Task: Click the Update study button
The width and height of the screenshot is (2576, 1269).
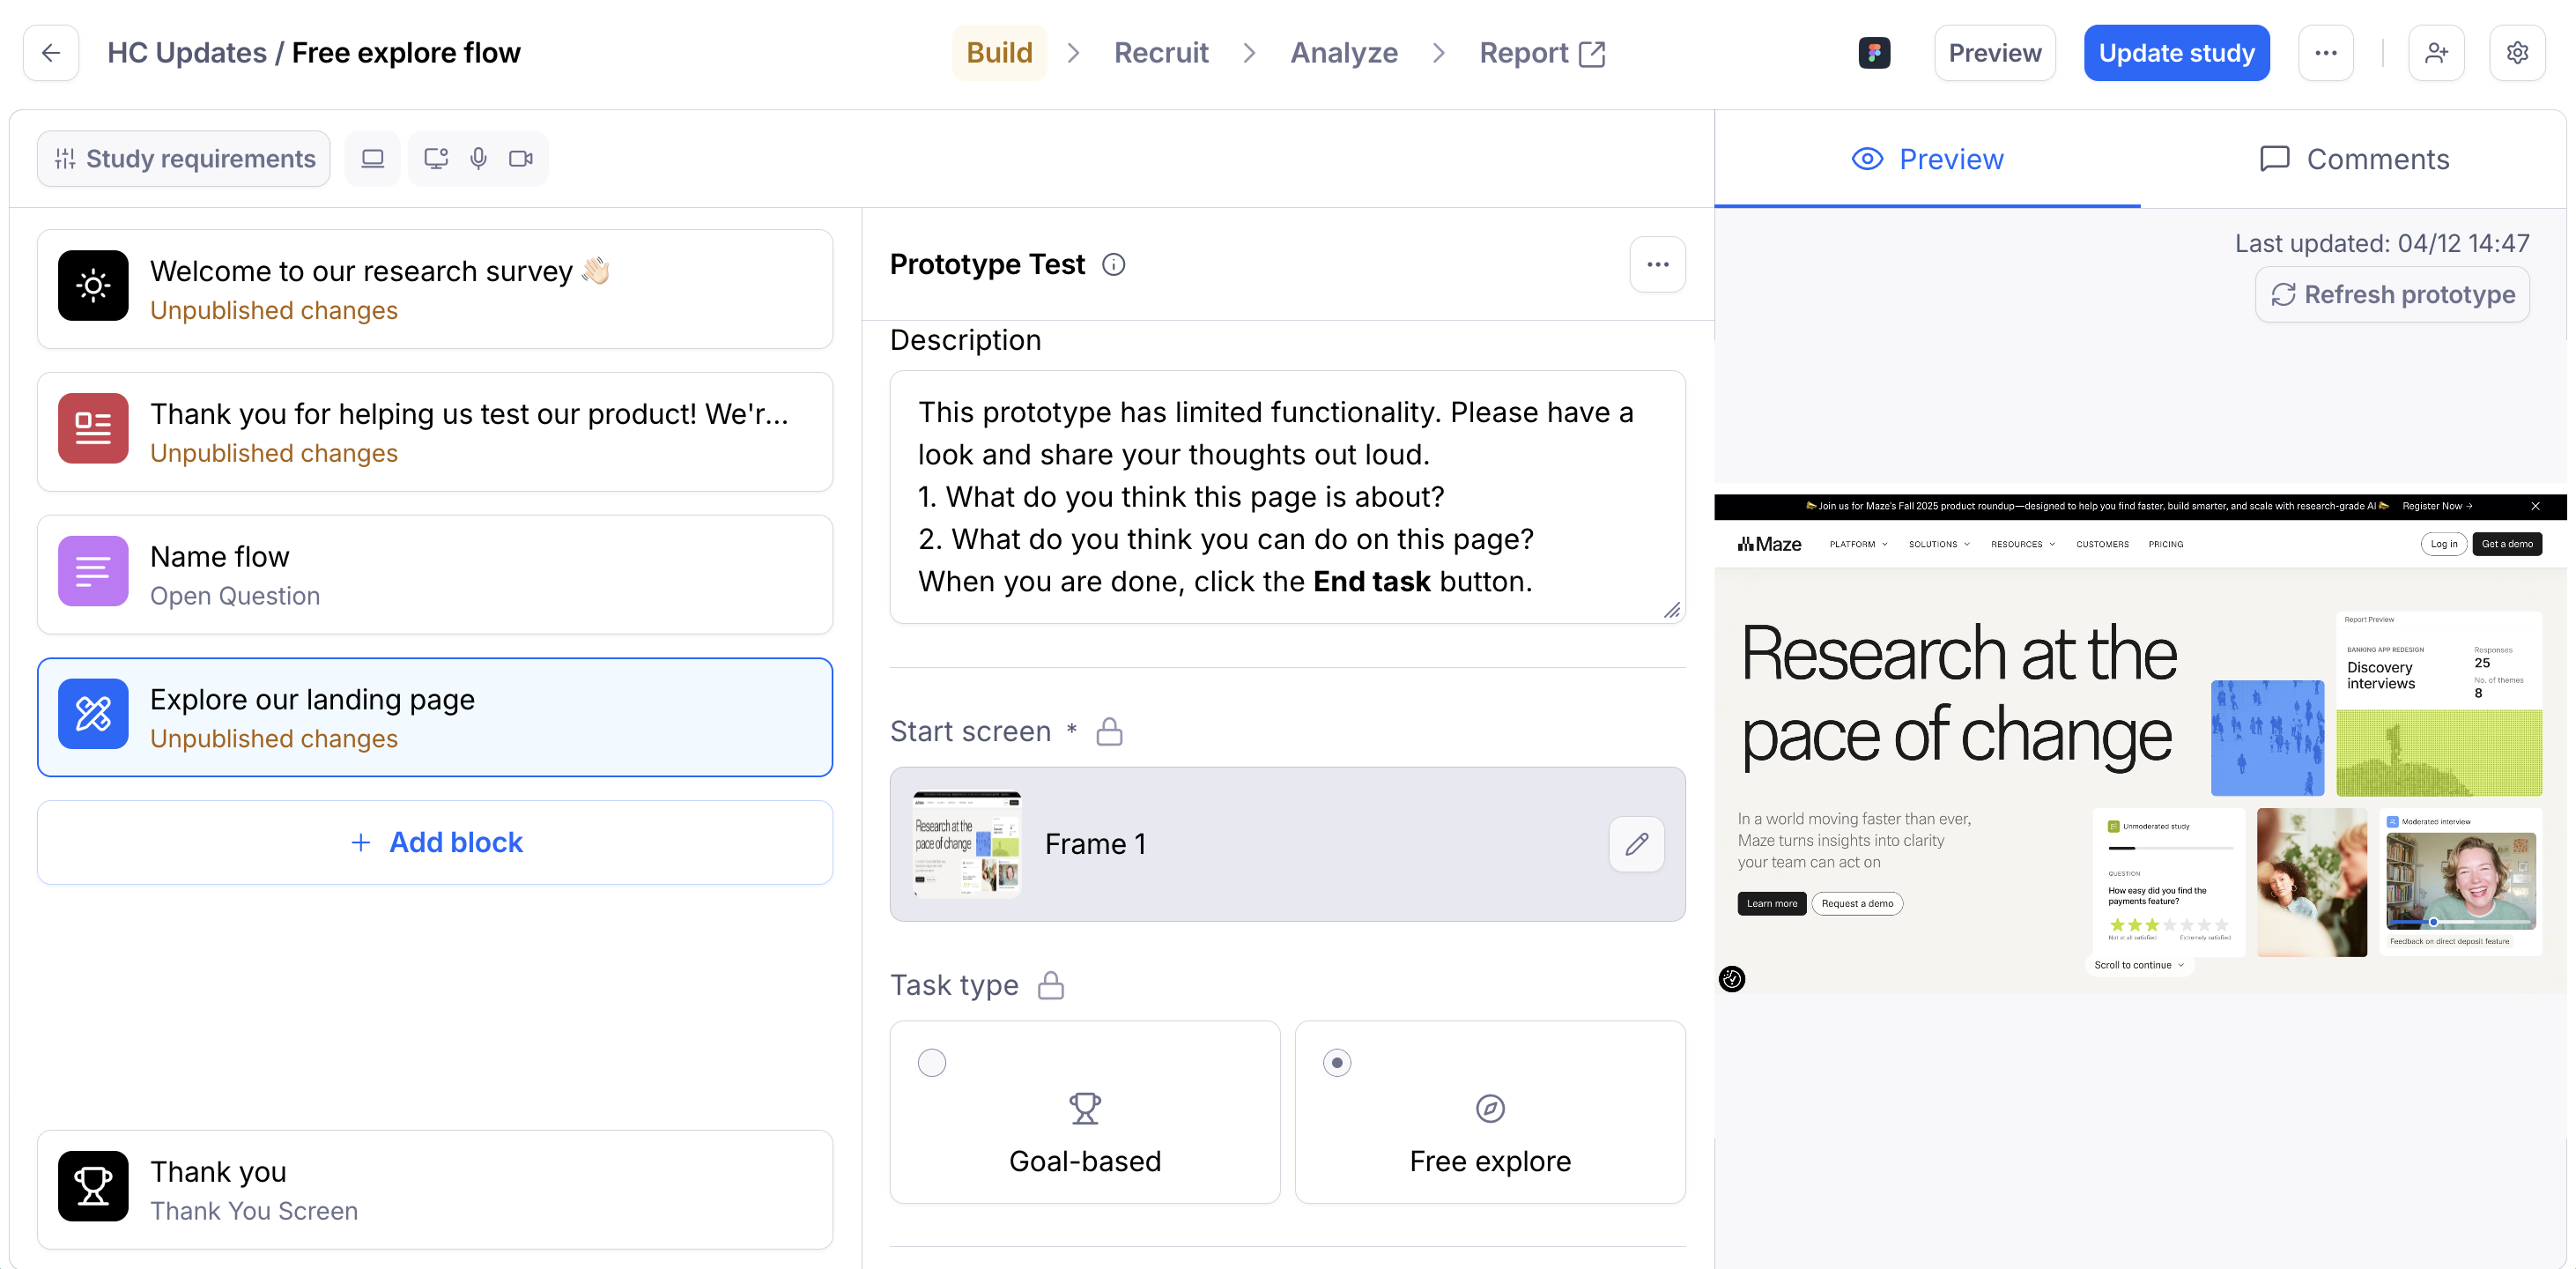Action: point(2176,53)
